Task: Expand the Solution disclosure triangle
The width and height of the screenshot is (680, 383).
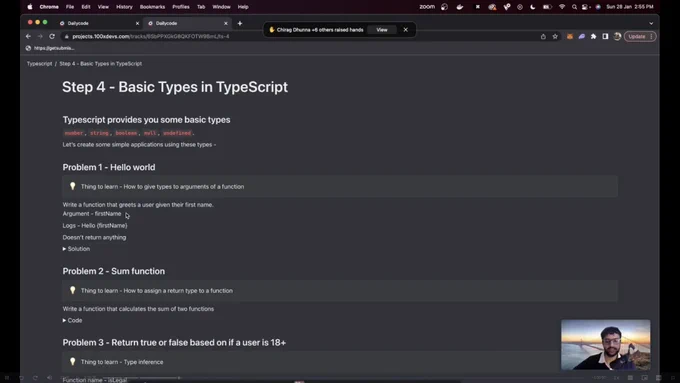Action: [64, 249]
